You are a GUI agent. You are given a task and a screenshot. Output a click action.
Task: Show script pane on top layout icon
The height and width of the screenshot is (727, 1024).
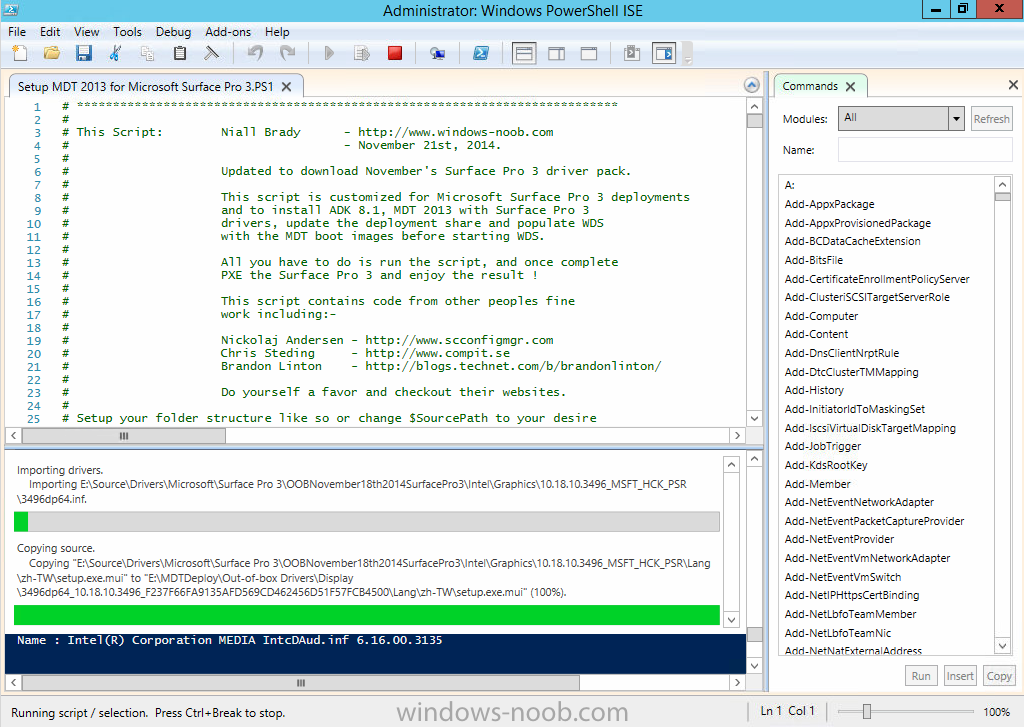point(524,53)
